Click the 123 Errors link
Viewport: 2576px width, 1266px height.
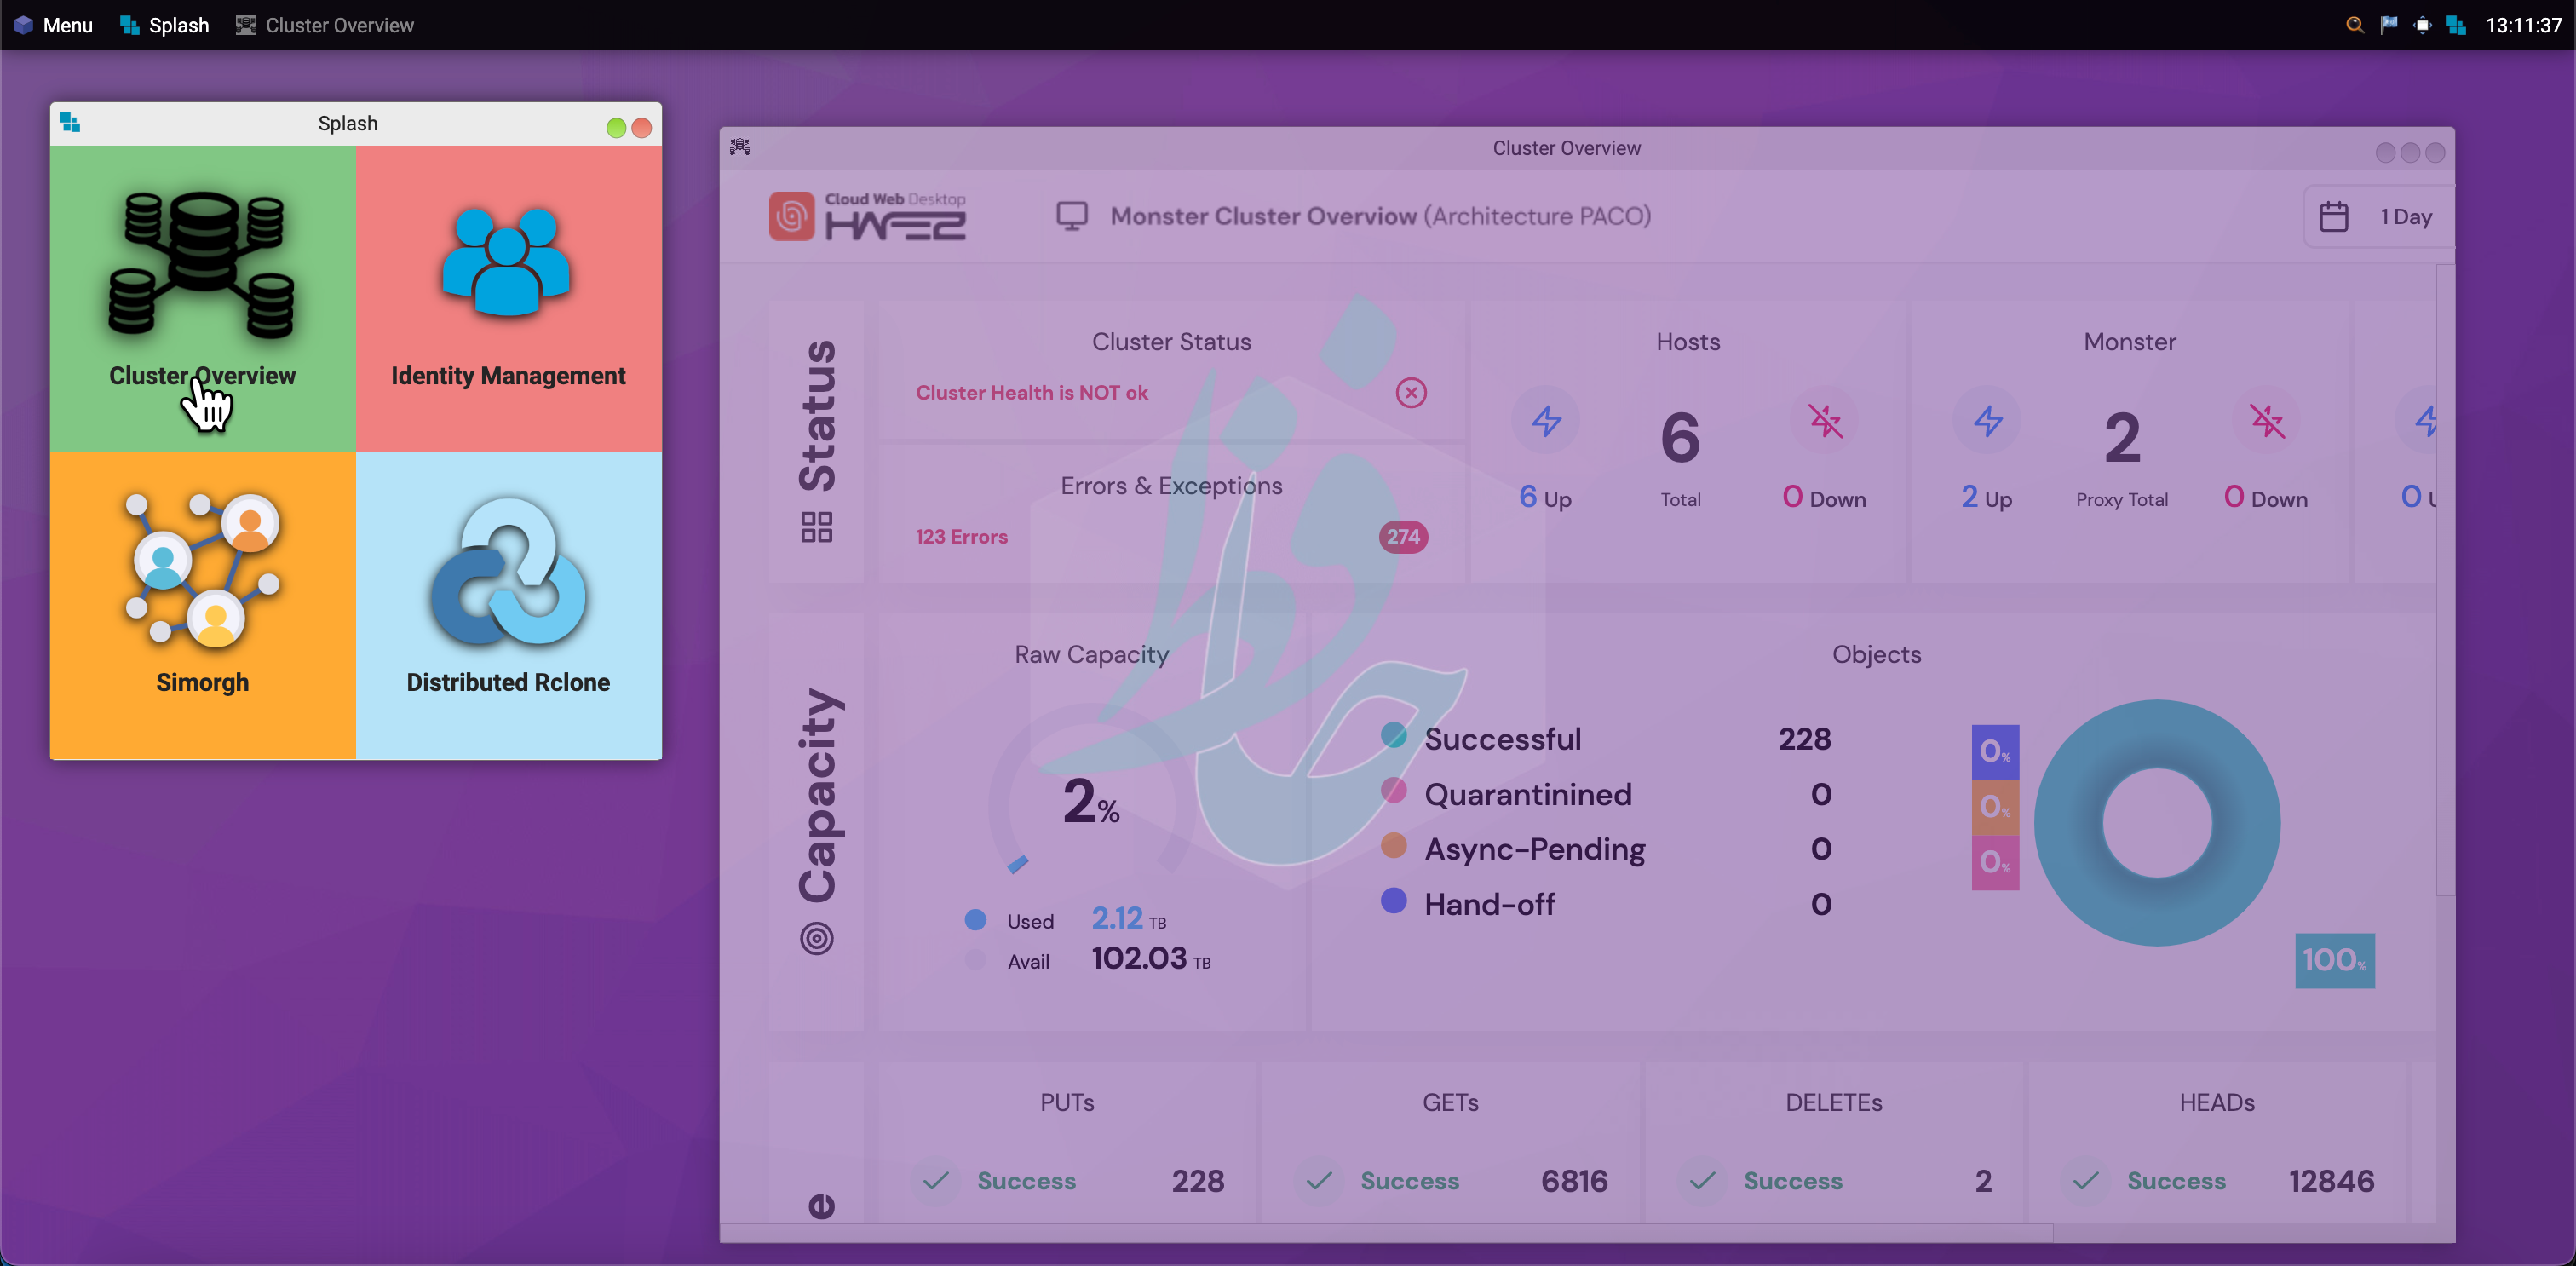[961, 537]
